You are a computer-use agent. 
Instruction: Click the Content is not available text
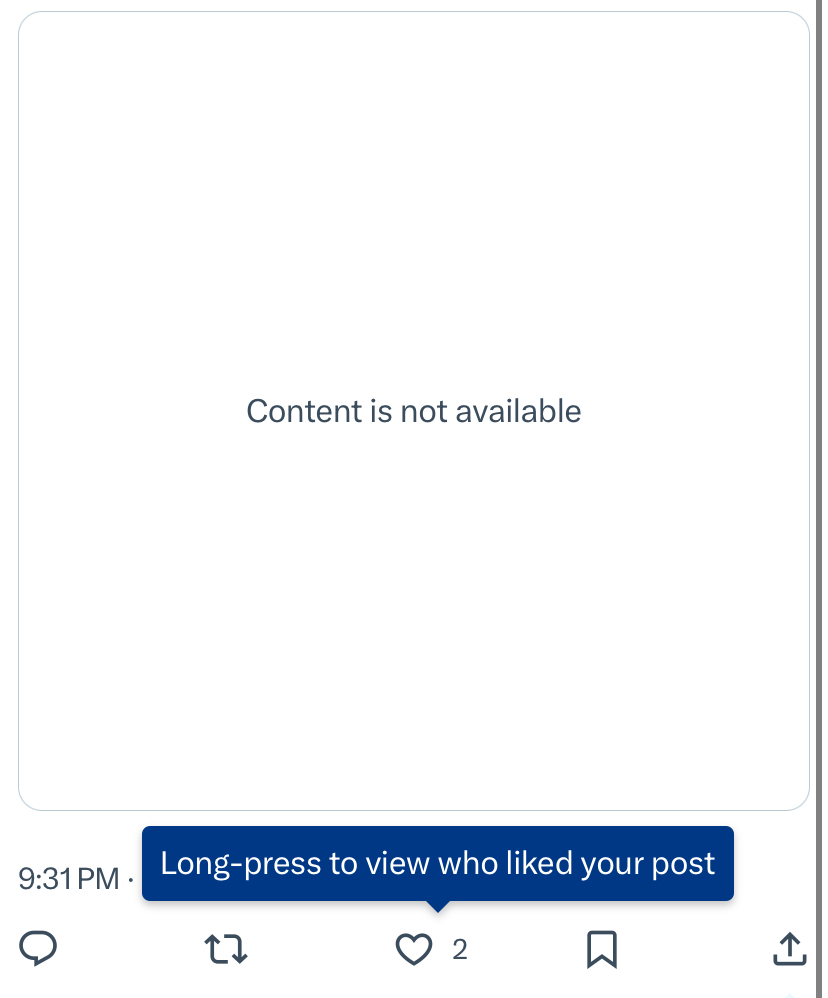pyautogui.click(x=414, y=411)
